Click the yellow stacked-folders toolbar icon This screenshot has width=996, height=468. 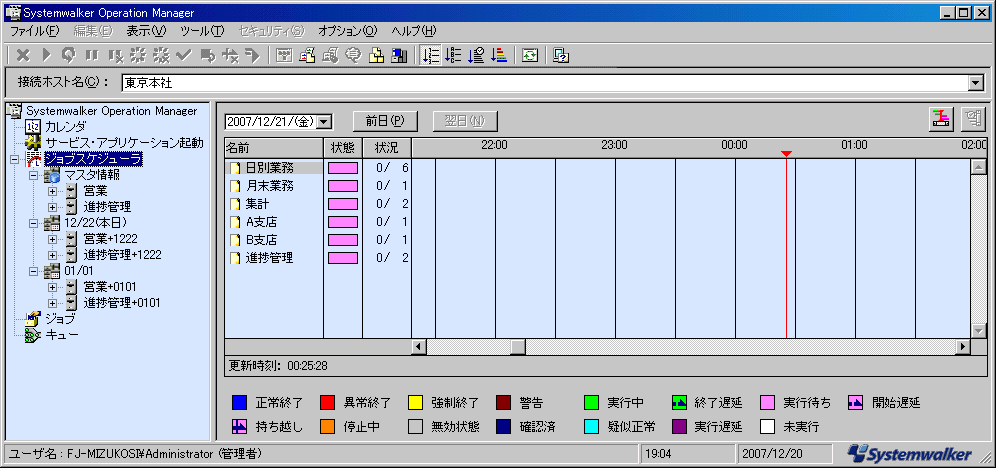coord(377,56)
